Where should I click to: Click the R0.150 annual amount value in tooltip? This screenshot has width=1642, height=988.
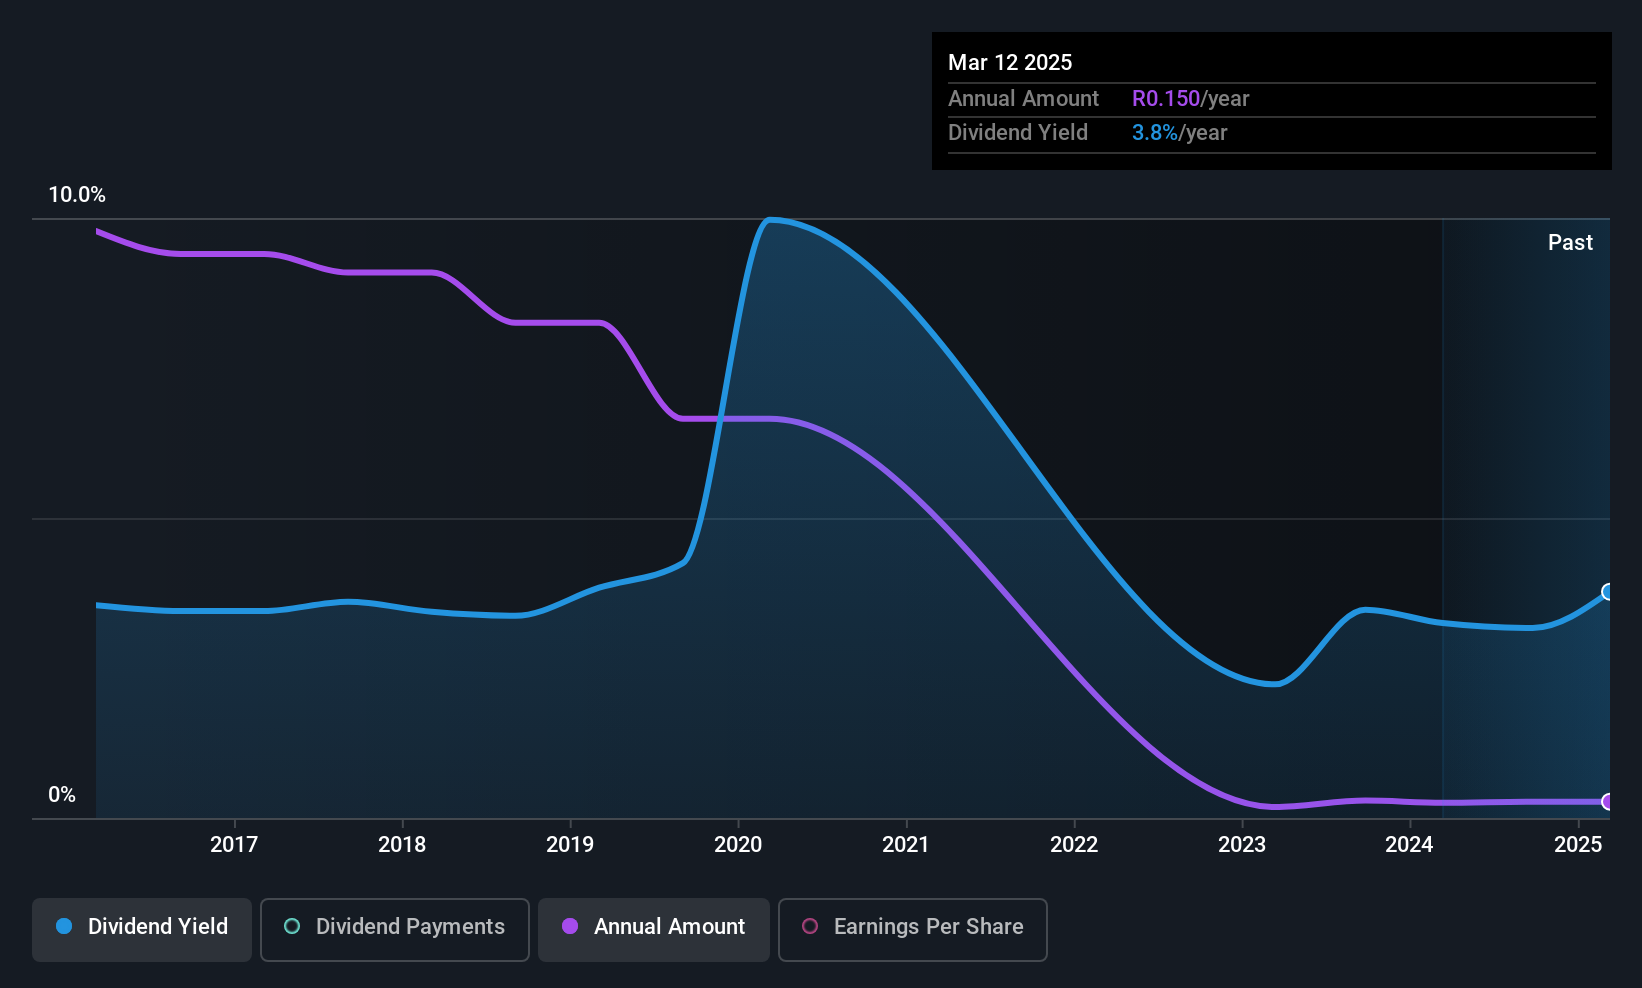coord(1166,99)
